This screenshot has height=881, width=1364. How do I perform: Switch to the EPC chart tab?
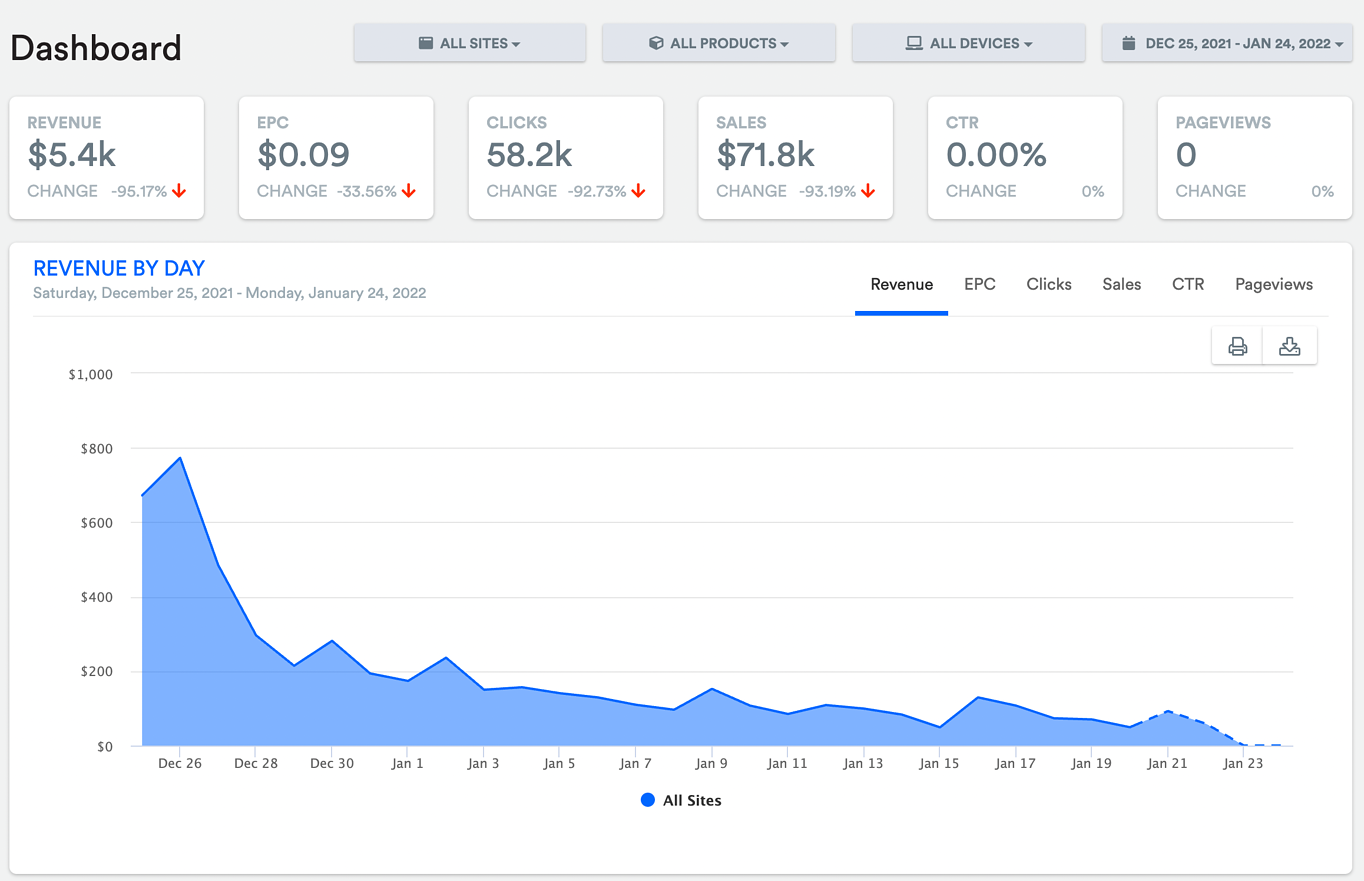click(x=980, y=284)
